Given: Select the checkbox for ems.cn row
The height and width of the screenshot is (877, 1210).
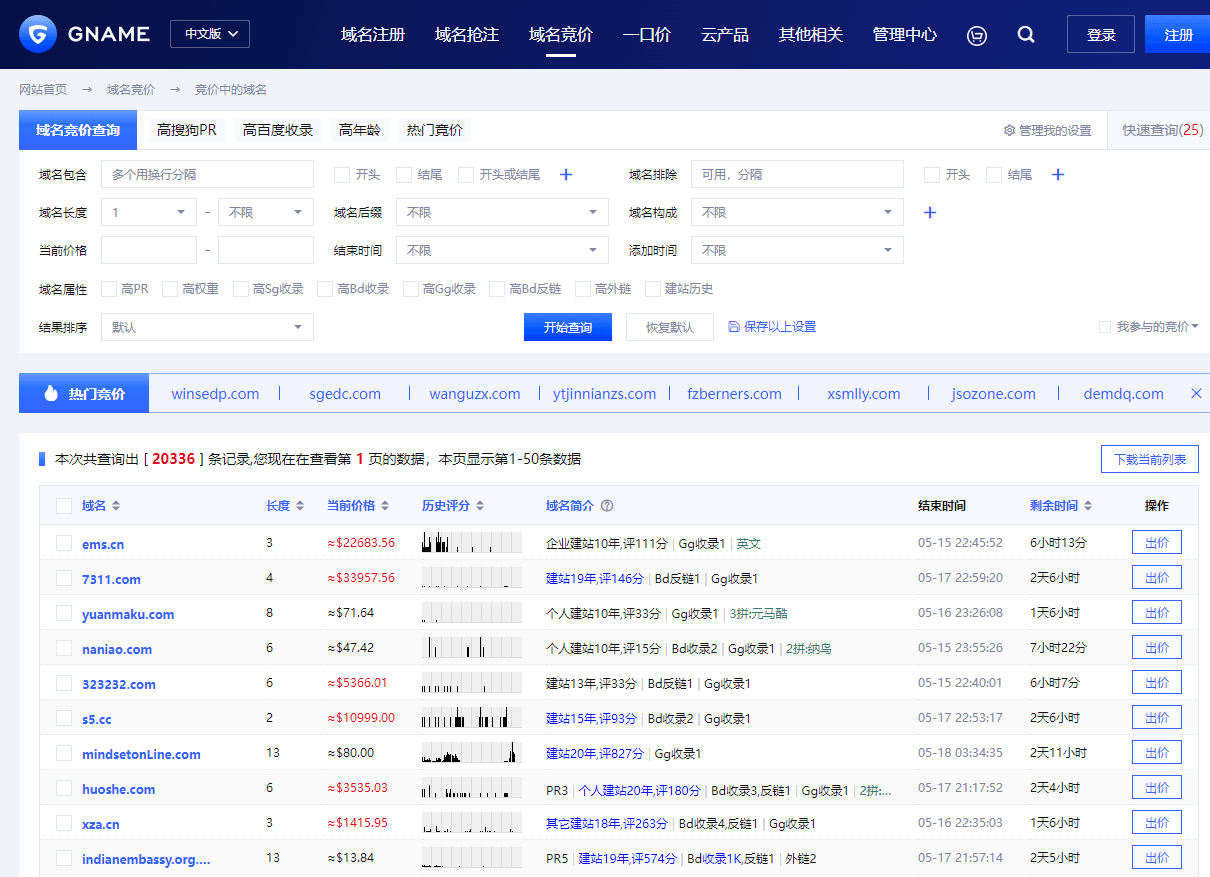Looking at the screenshot, I should [64, 543].
